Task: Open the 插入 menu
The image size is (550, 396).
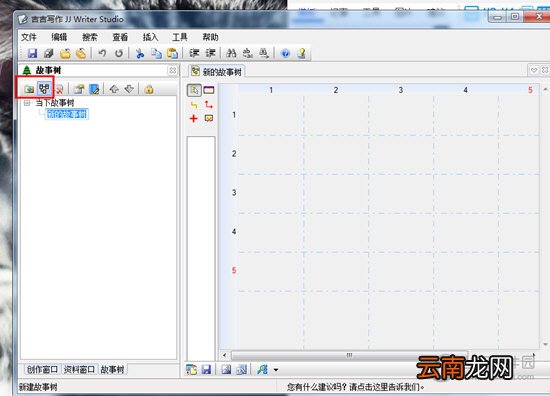Action: (x=150, y=37)
